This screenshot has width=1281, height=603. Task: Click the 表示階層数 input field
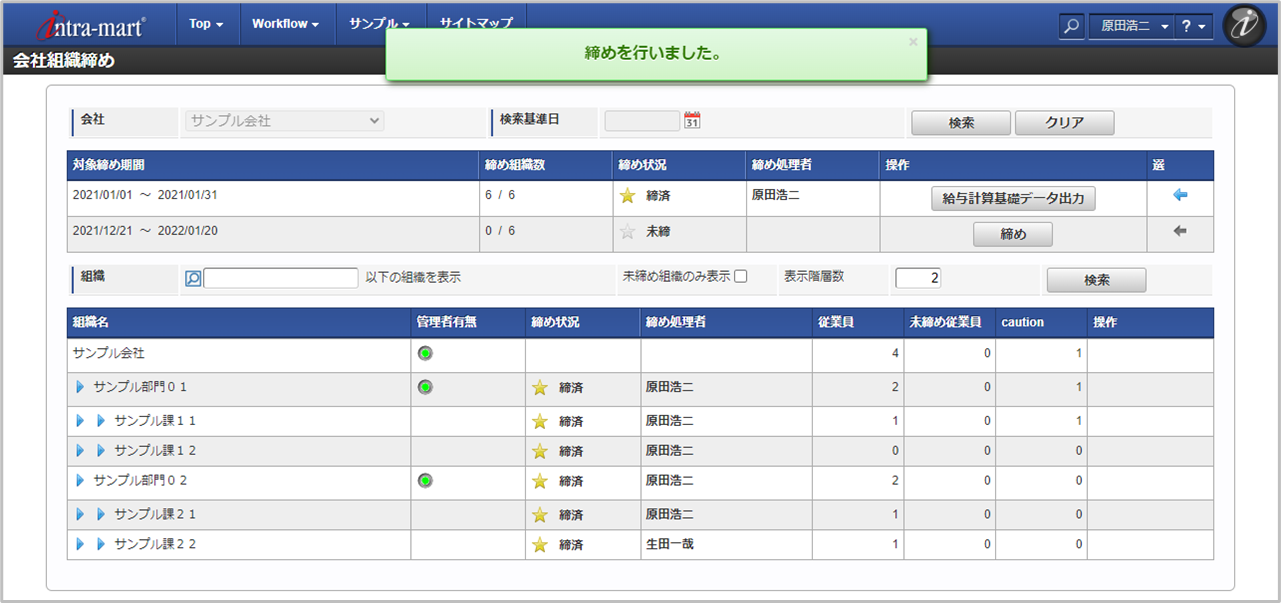(917, 278)
